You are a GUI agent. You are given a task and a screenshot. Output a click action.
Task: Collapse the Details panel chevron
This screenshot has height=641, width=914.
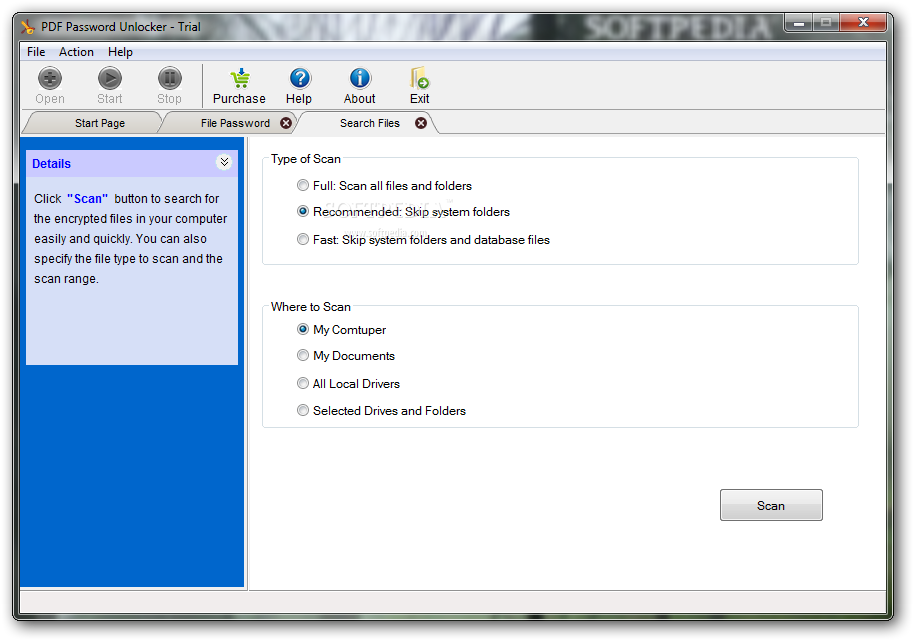pyautogui.click(x=224, y=162)
